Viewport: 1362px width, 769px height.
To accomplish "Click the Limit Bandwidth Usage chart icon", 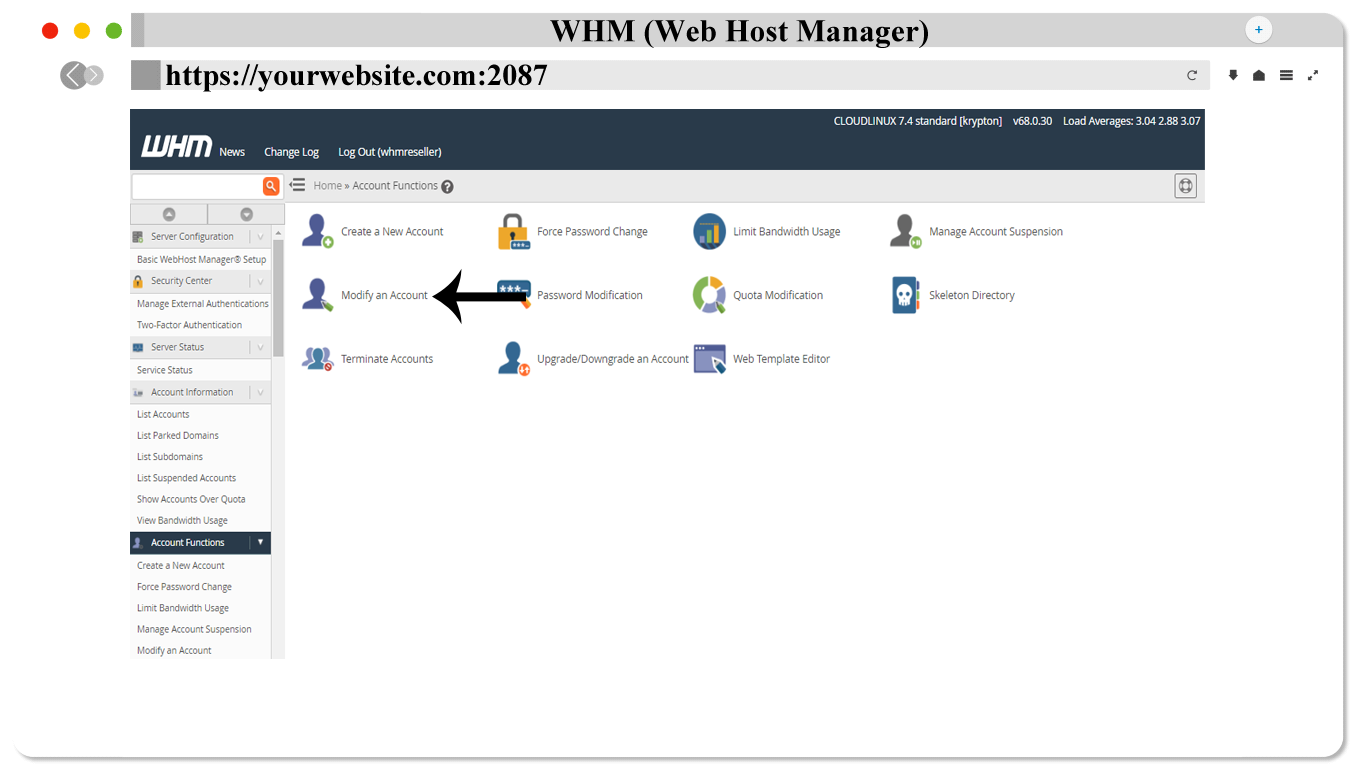I will tap(709, 231).
